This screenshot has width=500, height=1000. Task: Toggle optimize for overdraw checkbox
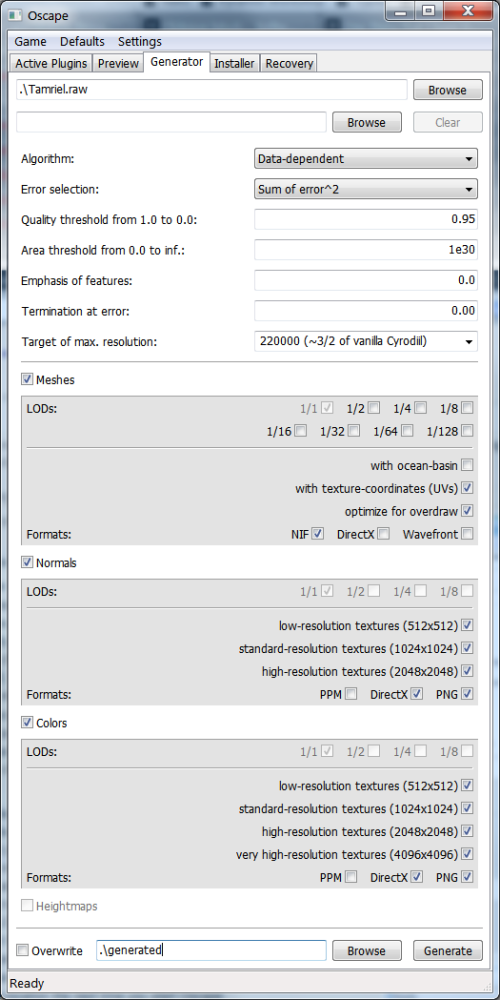[467, 511]
